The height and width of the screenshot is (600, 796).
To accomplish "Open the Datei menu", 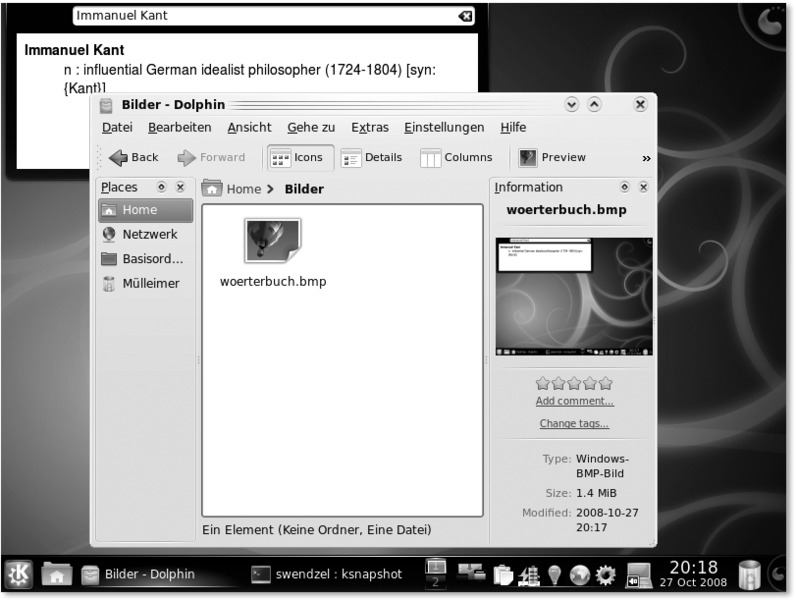I will click(117, 128).
